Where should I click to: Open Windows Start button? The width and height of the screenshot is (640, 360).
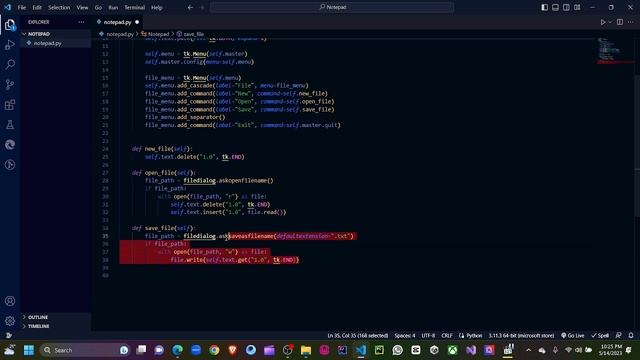pos(29,350)
